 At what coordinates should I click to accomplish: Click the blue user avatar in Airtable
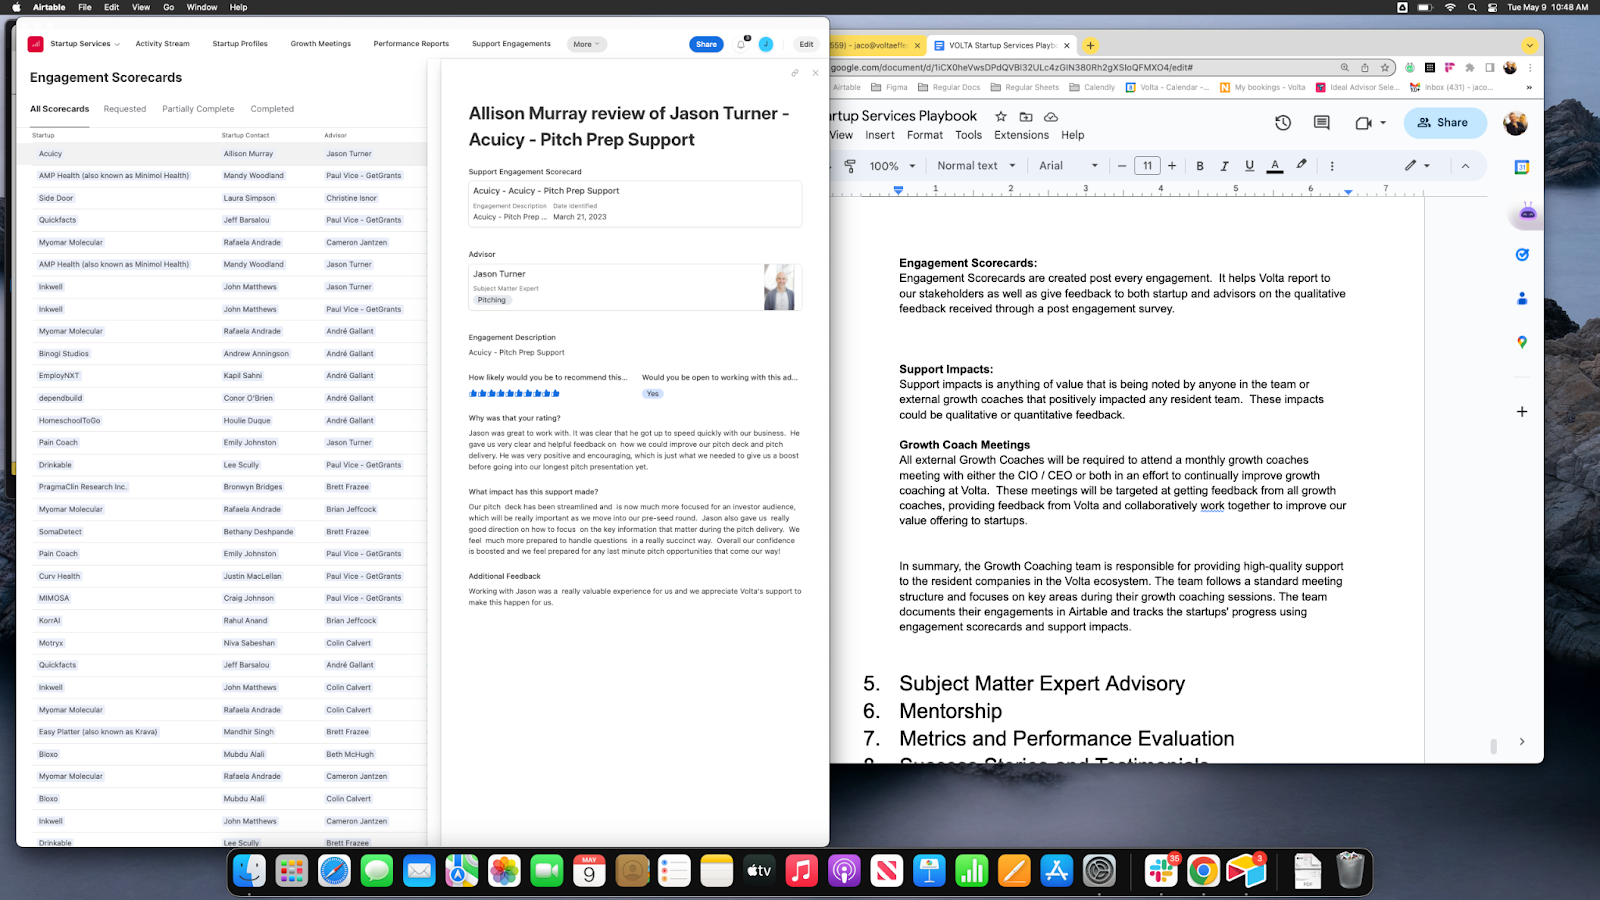click(766, 44)
